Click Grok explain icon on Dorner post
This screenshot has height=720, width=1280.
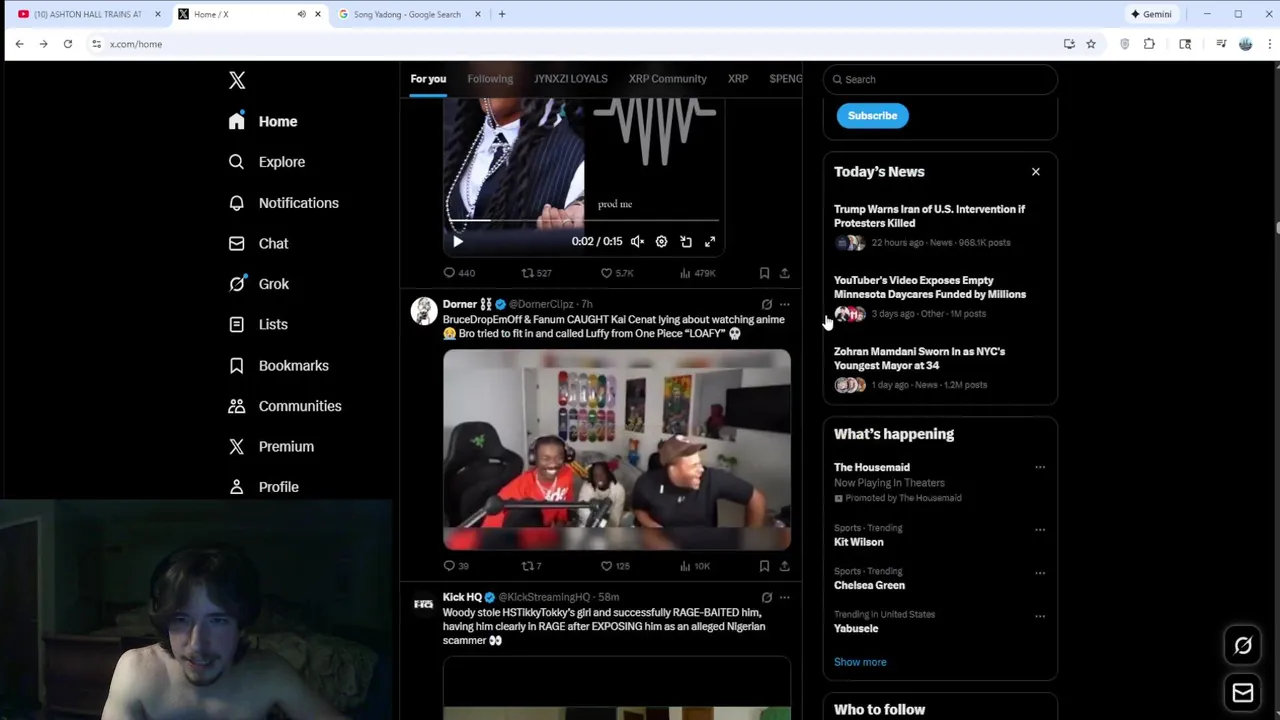coord(767,304)
